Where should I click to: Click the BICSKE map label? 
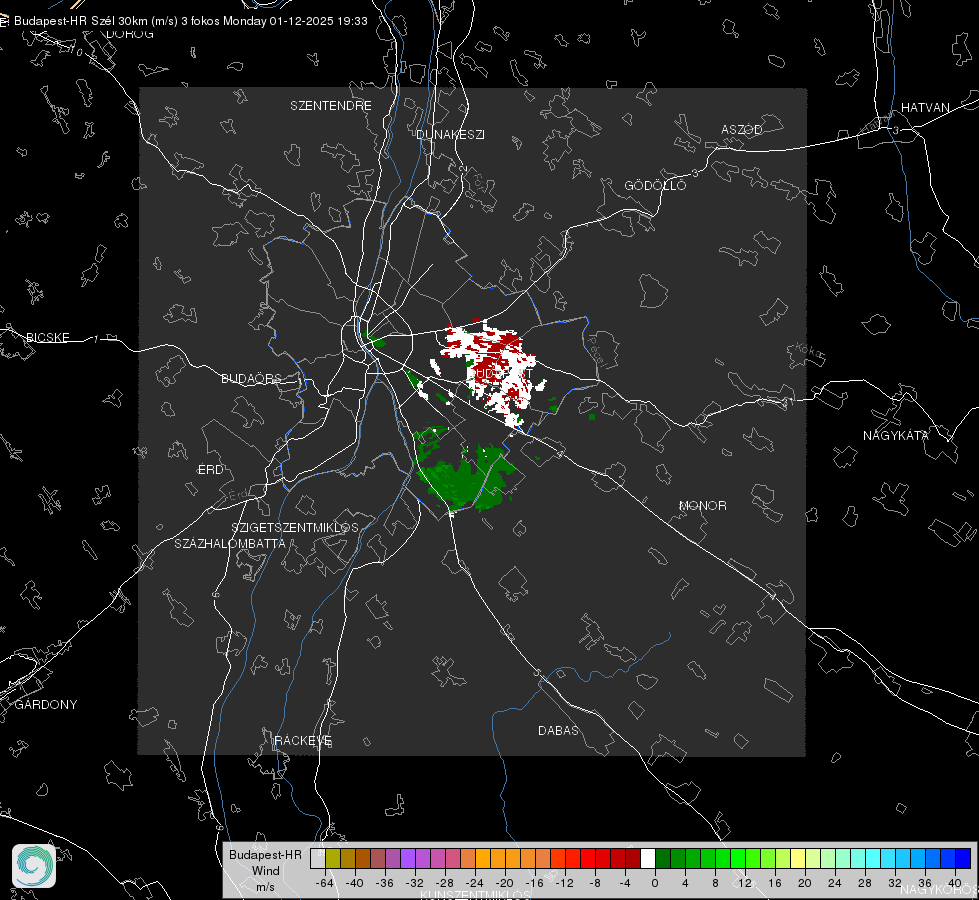tap(47, 337)
